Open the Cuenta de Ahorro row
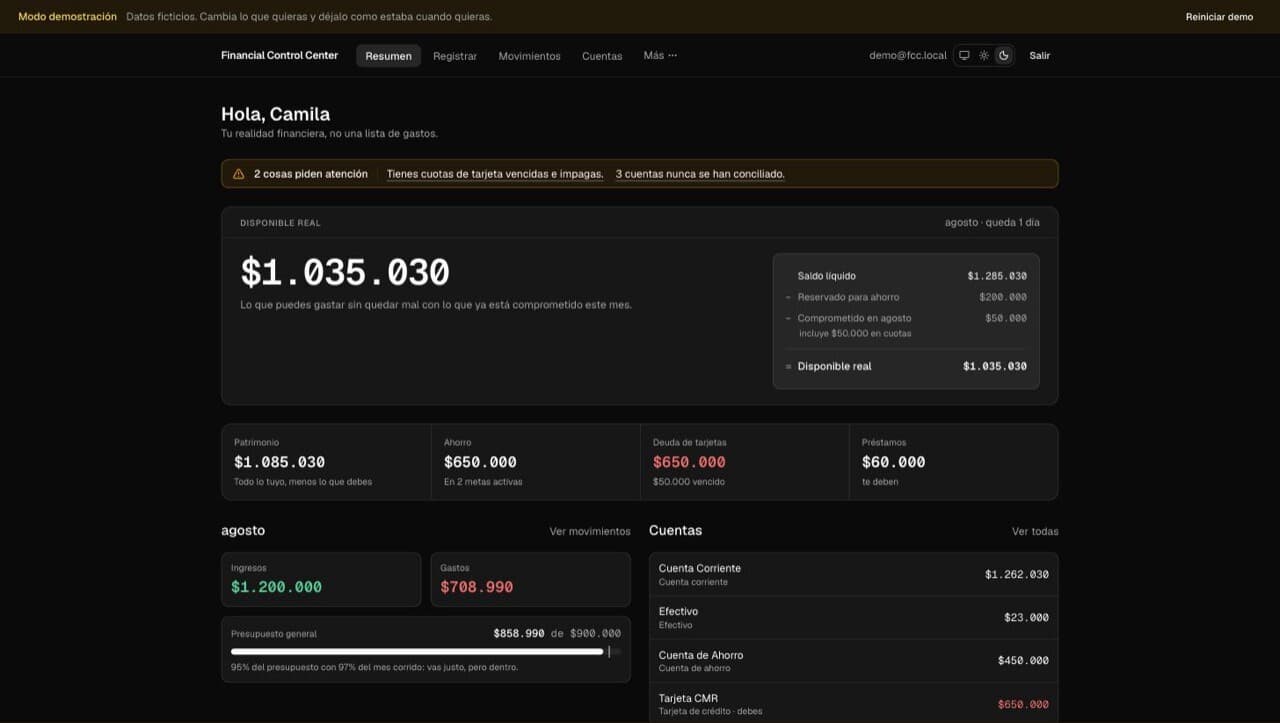 [853, 661]
